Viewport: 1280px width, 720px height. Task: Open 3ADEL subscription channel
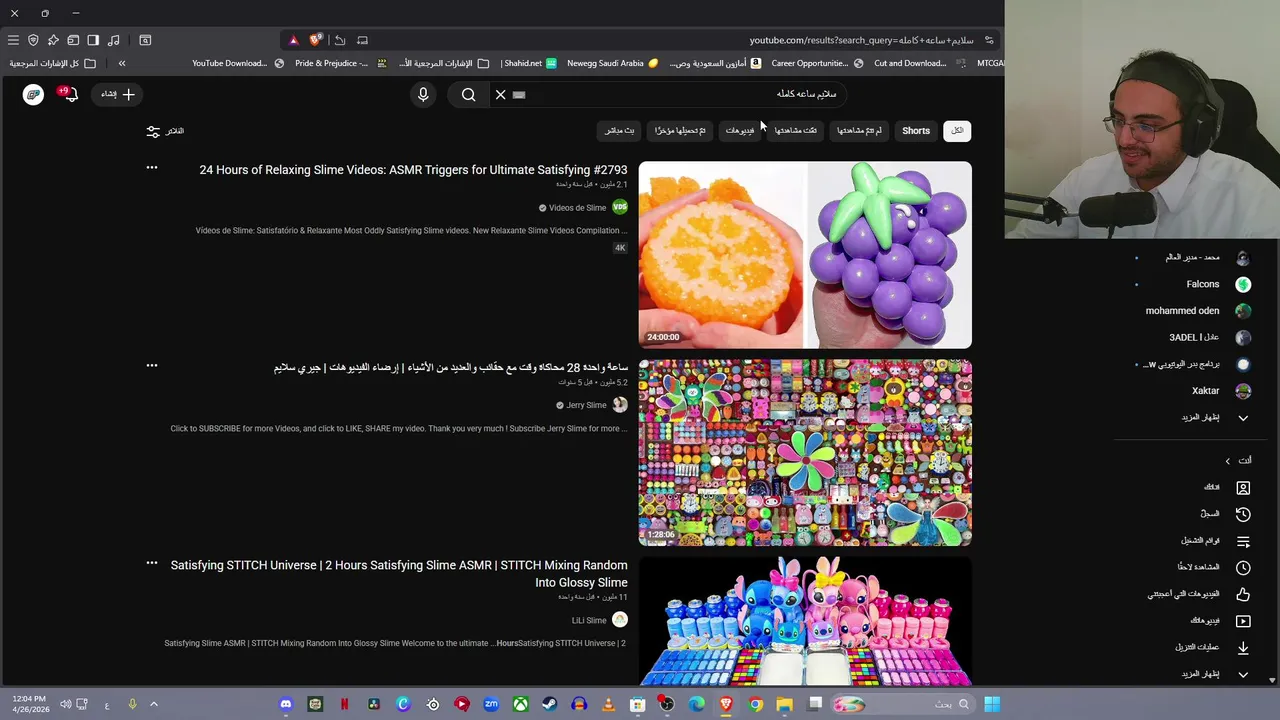point(1194,338)
